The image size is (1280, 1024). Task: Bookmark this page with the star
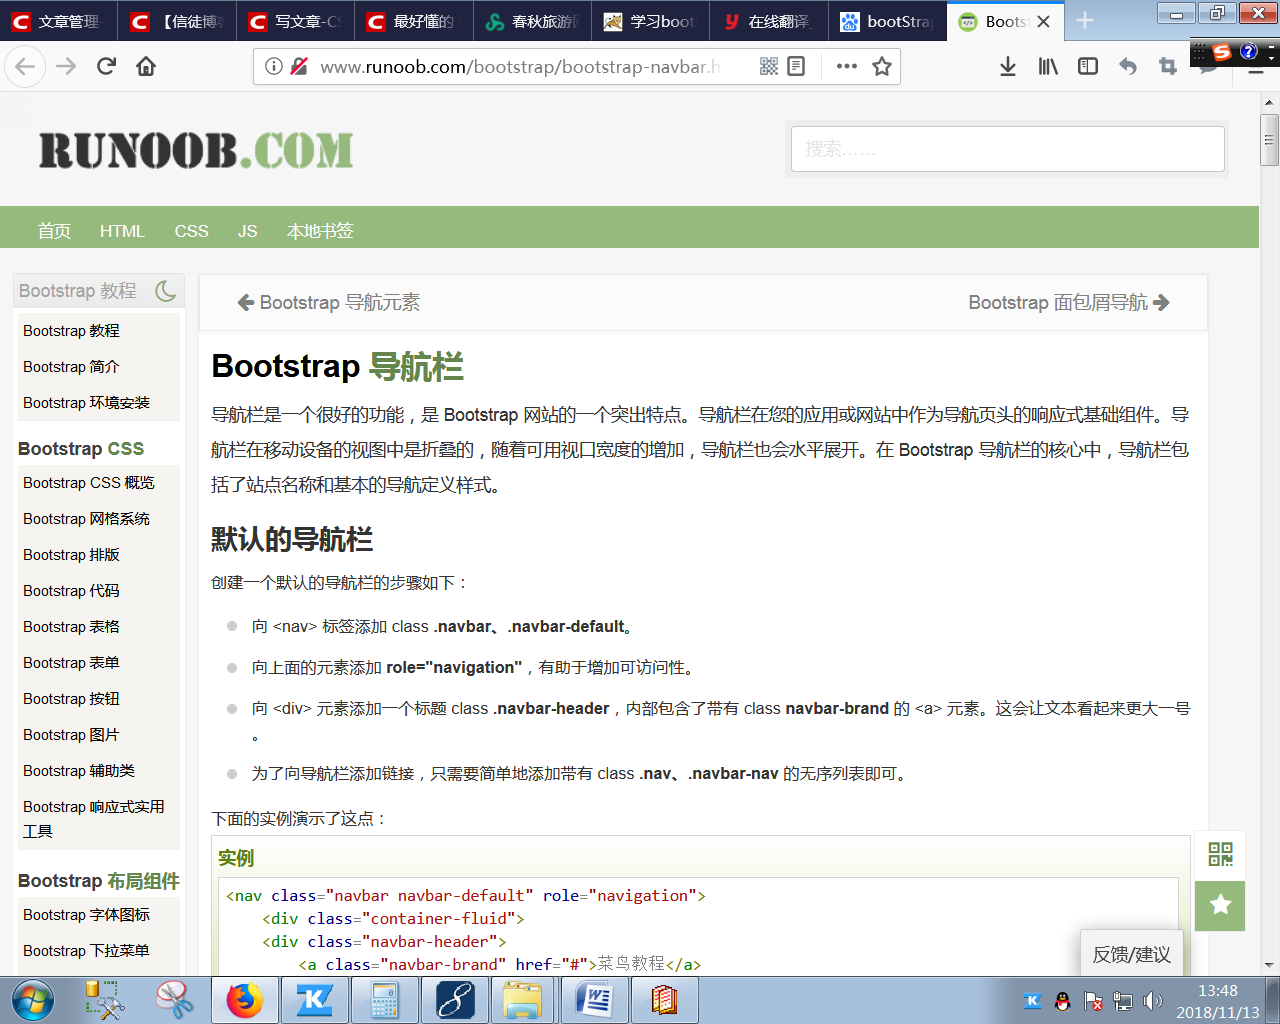coord(881,66)
